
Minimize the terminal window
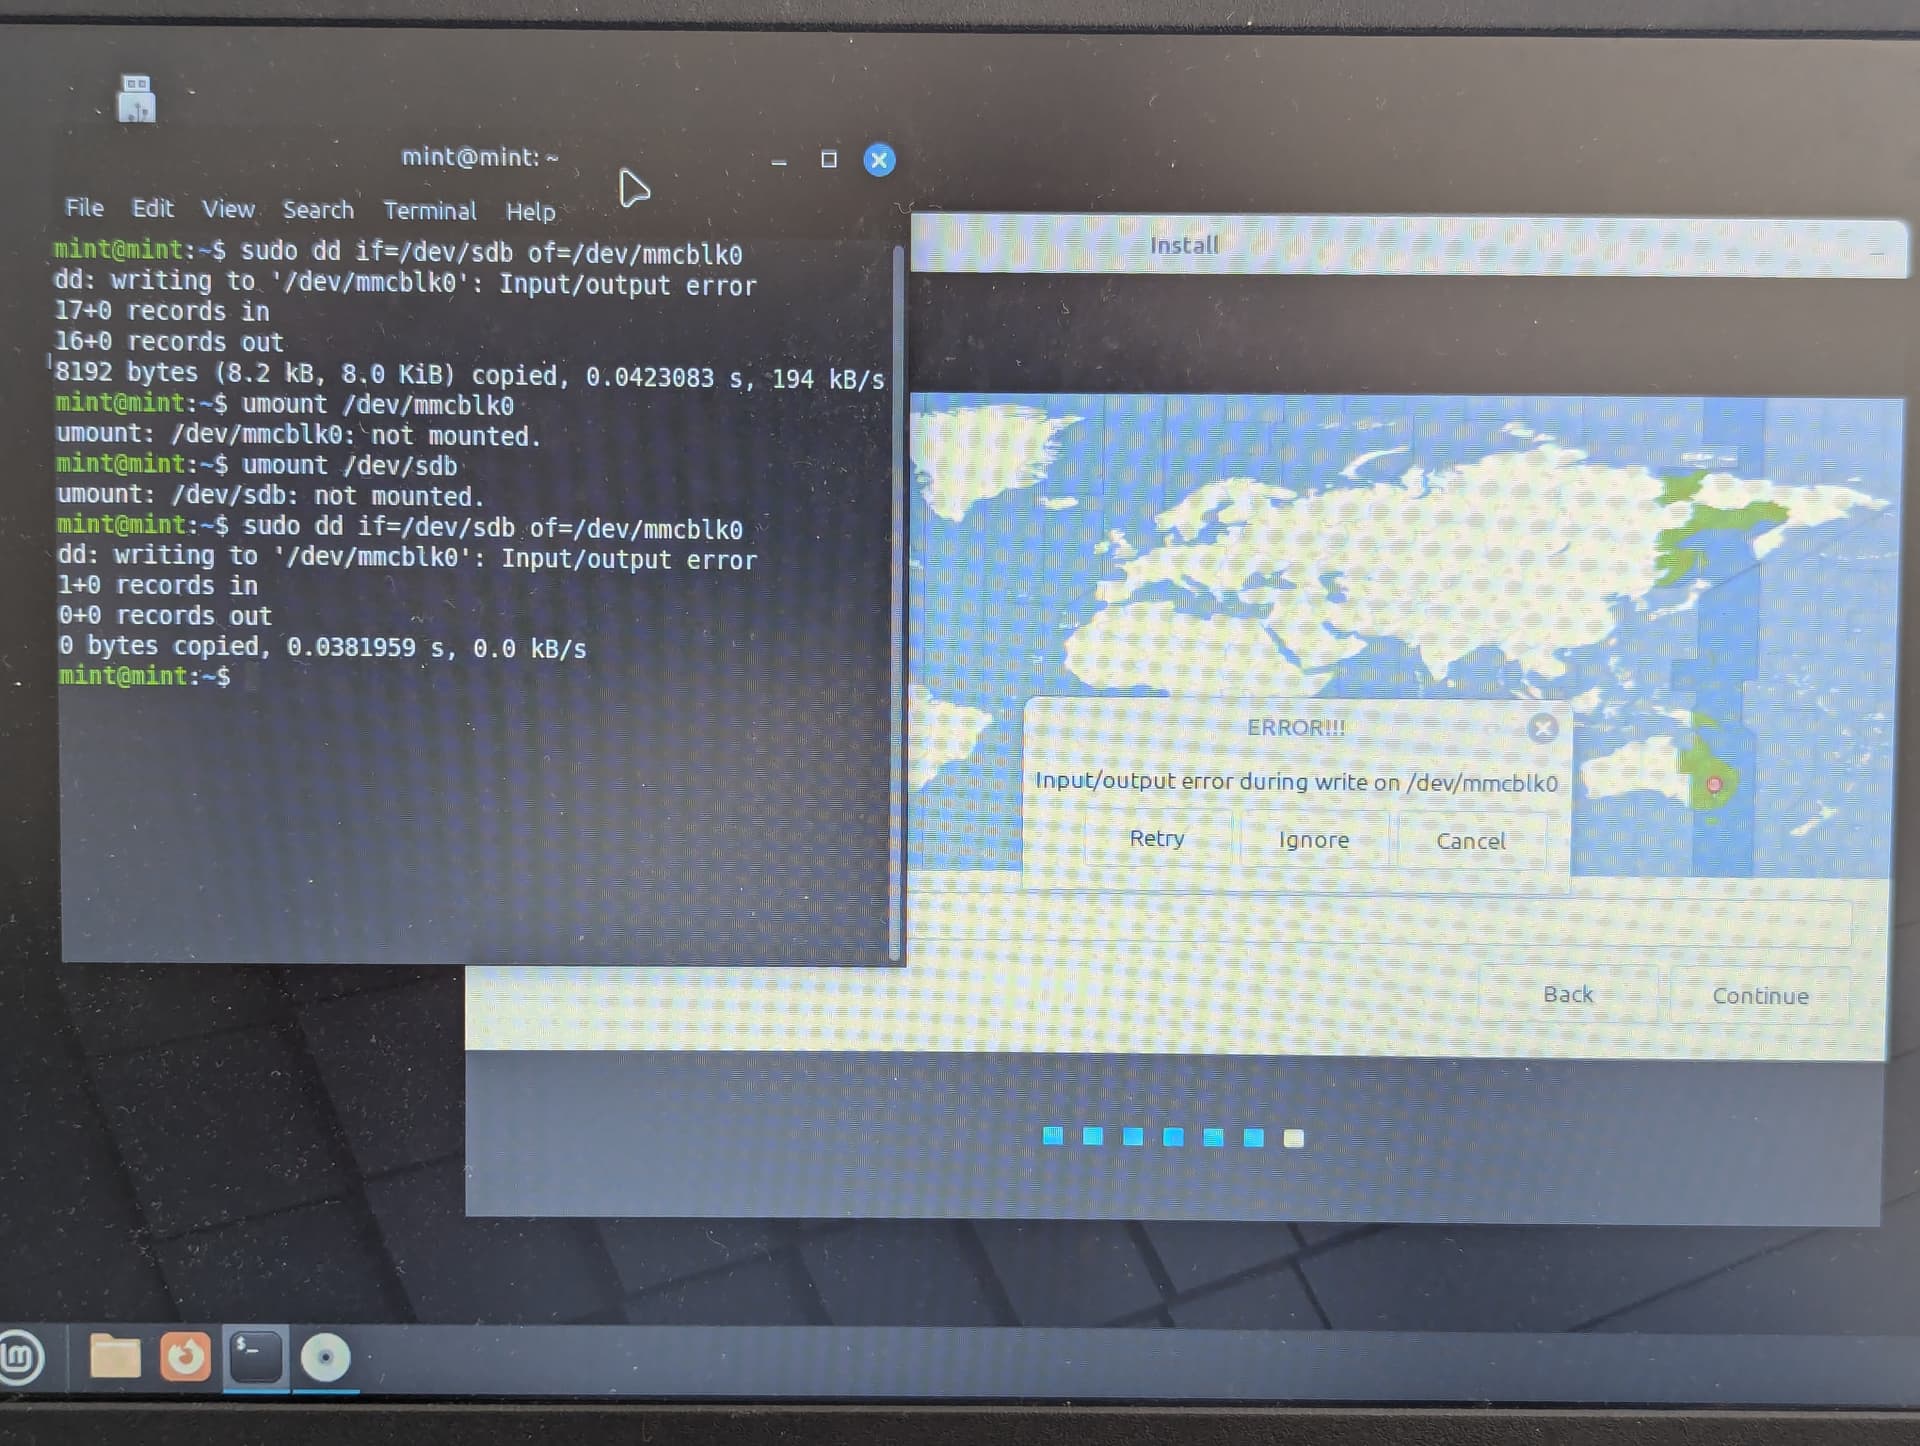[x=779, y=161]
